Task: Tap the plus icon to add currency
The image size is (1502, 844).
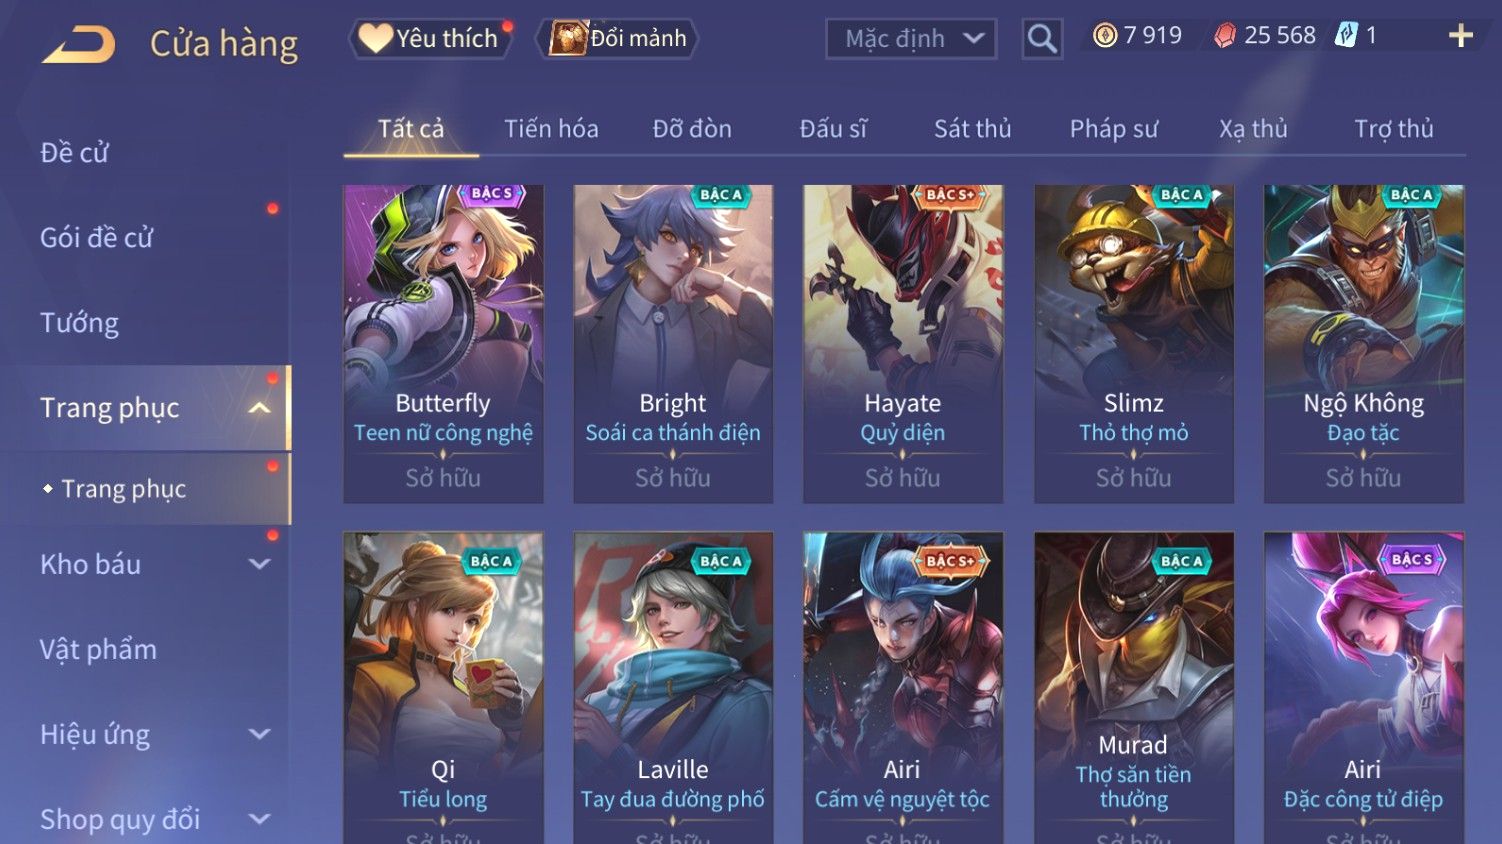Action: point(1461,36)
